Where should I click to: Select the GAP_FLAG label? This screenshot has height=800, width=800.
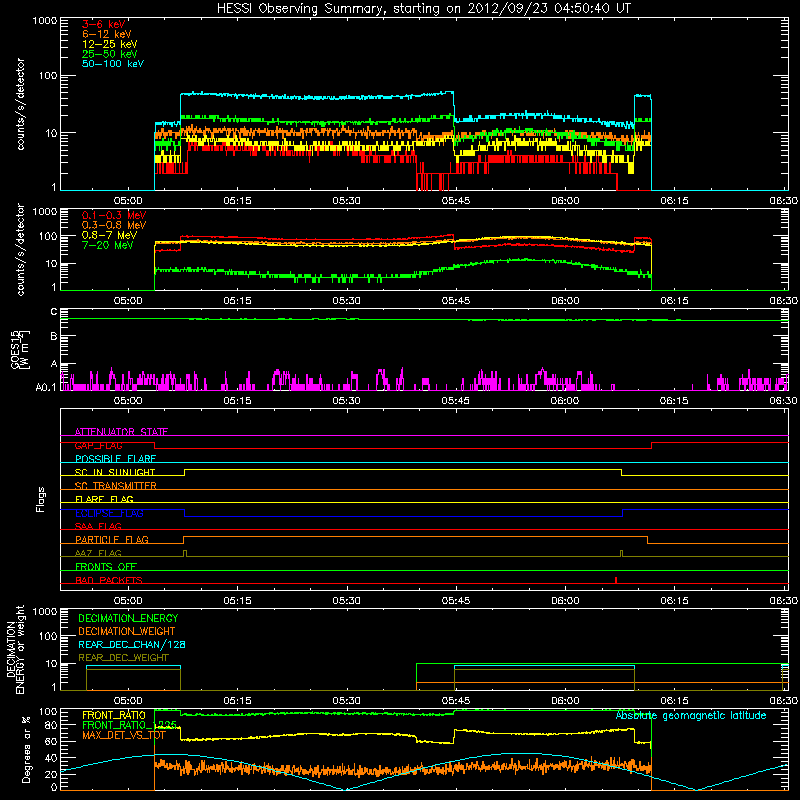[98, 445]
